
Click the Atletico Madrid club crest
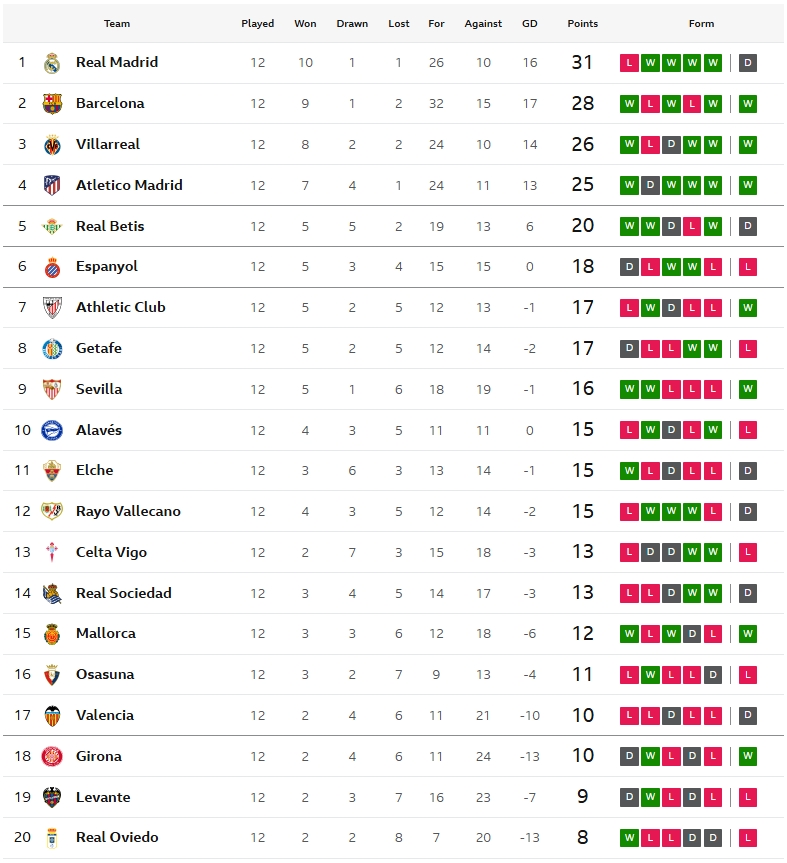click(x=52, y=185)
